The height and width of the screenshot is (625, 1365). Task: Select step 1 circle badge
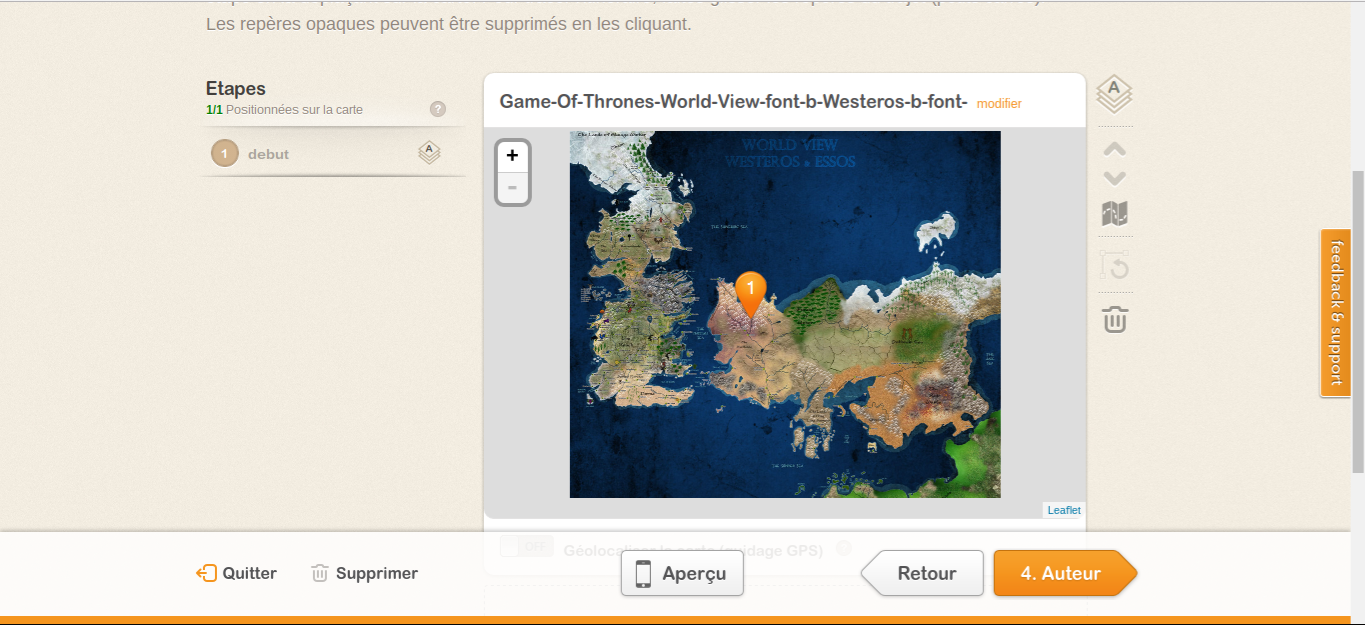pyautogui.click(x=225, y=153)
